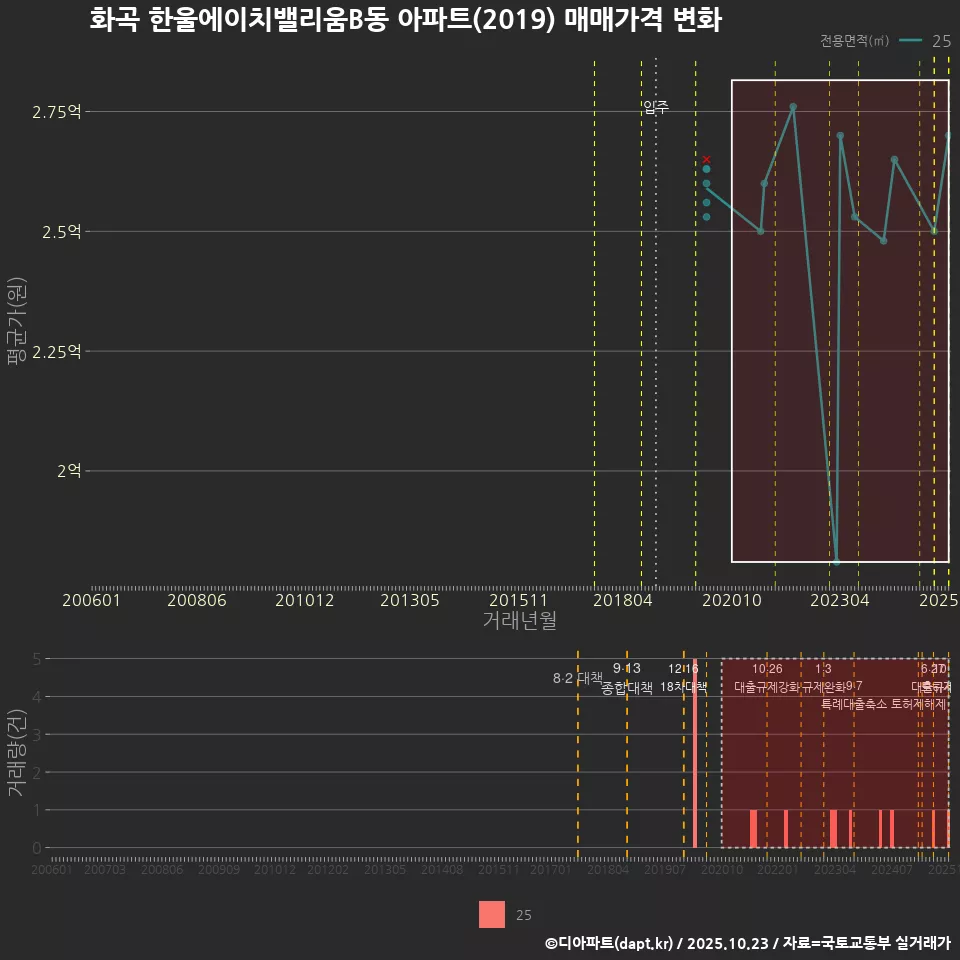This screenshot has width=960, height=960.
Task: Select the teal dot at the chart's far right
Action: [x=949, y=135]
